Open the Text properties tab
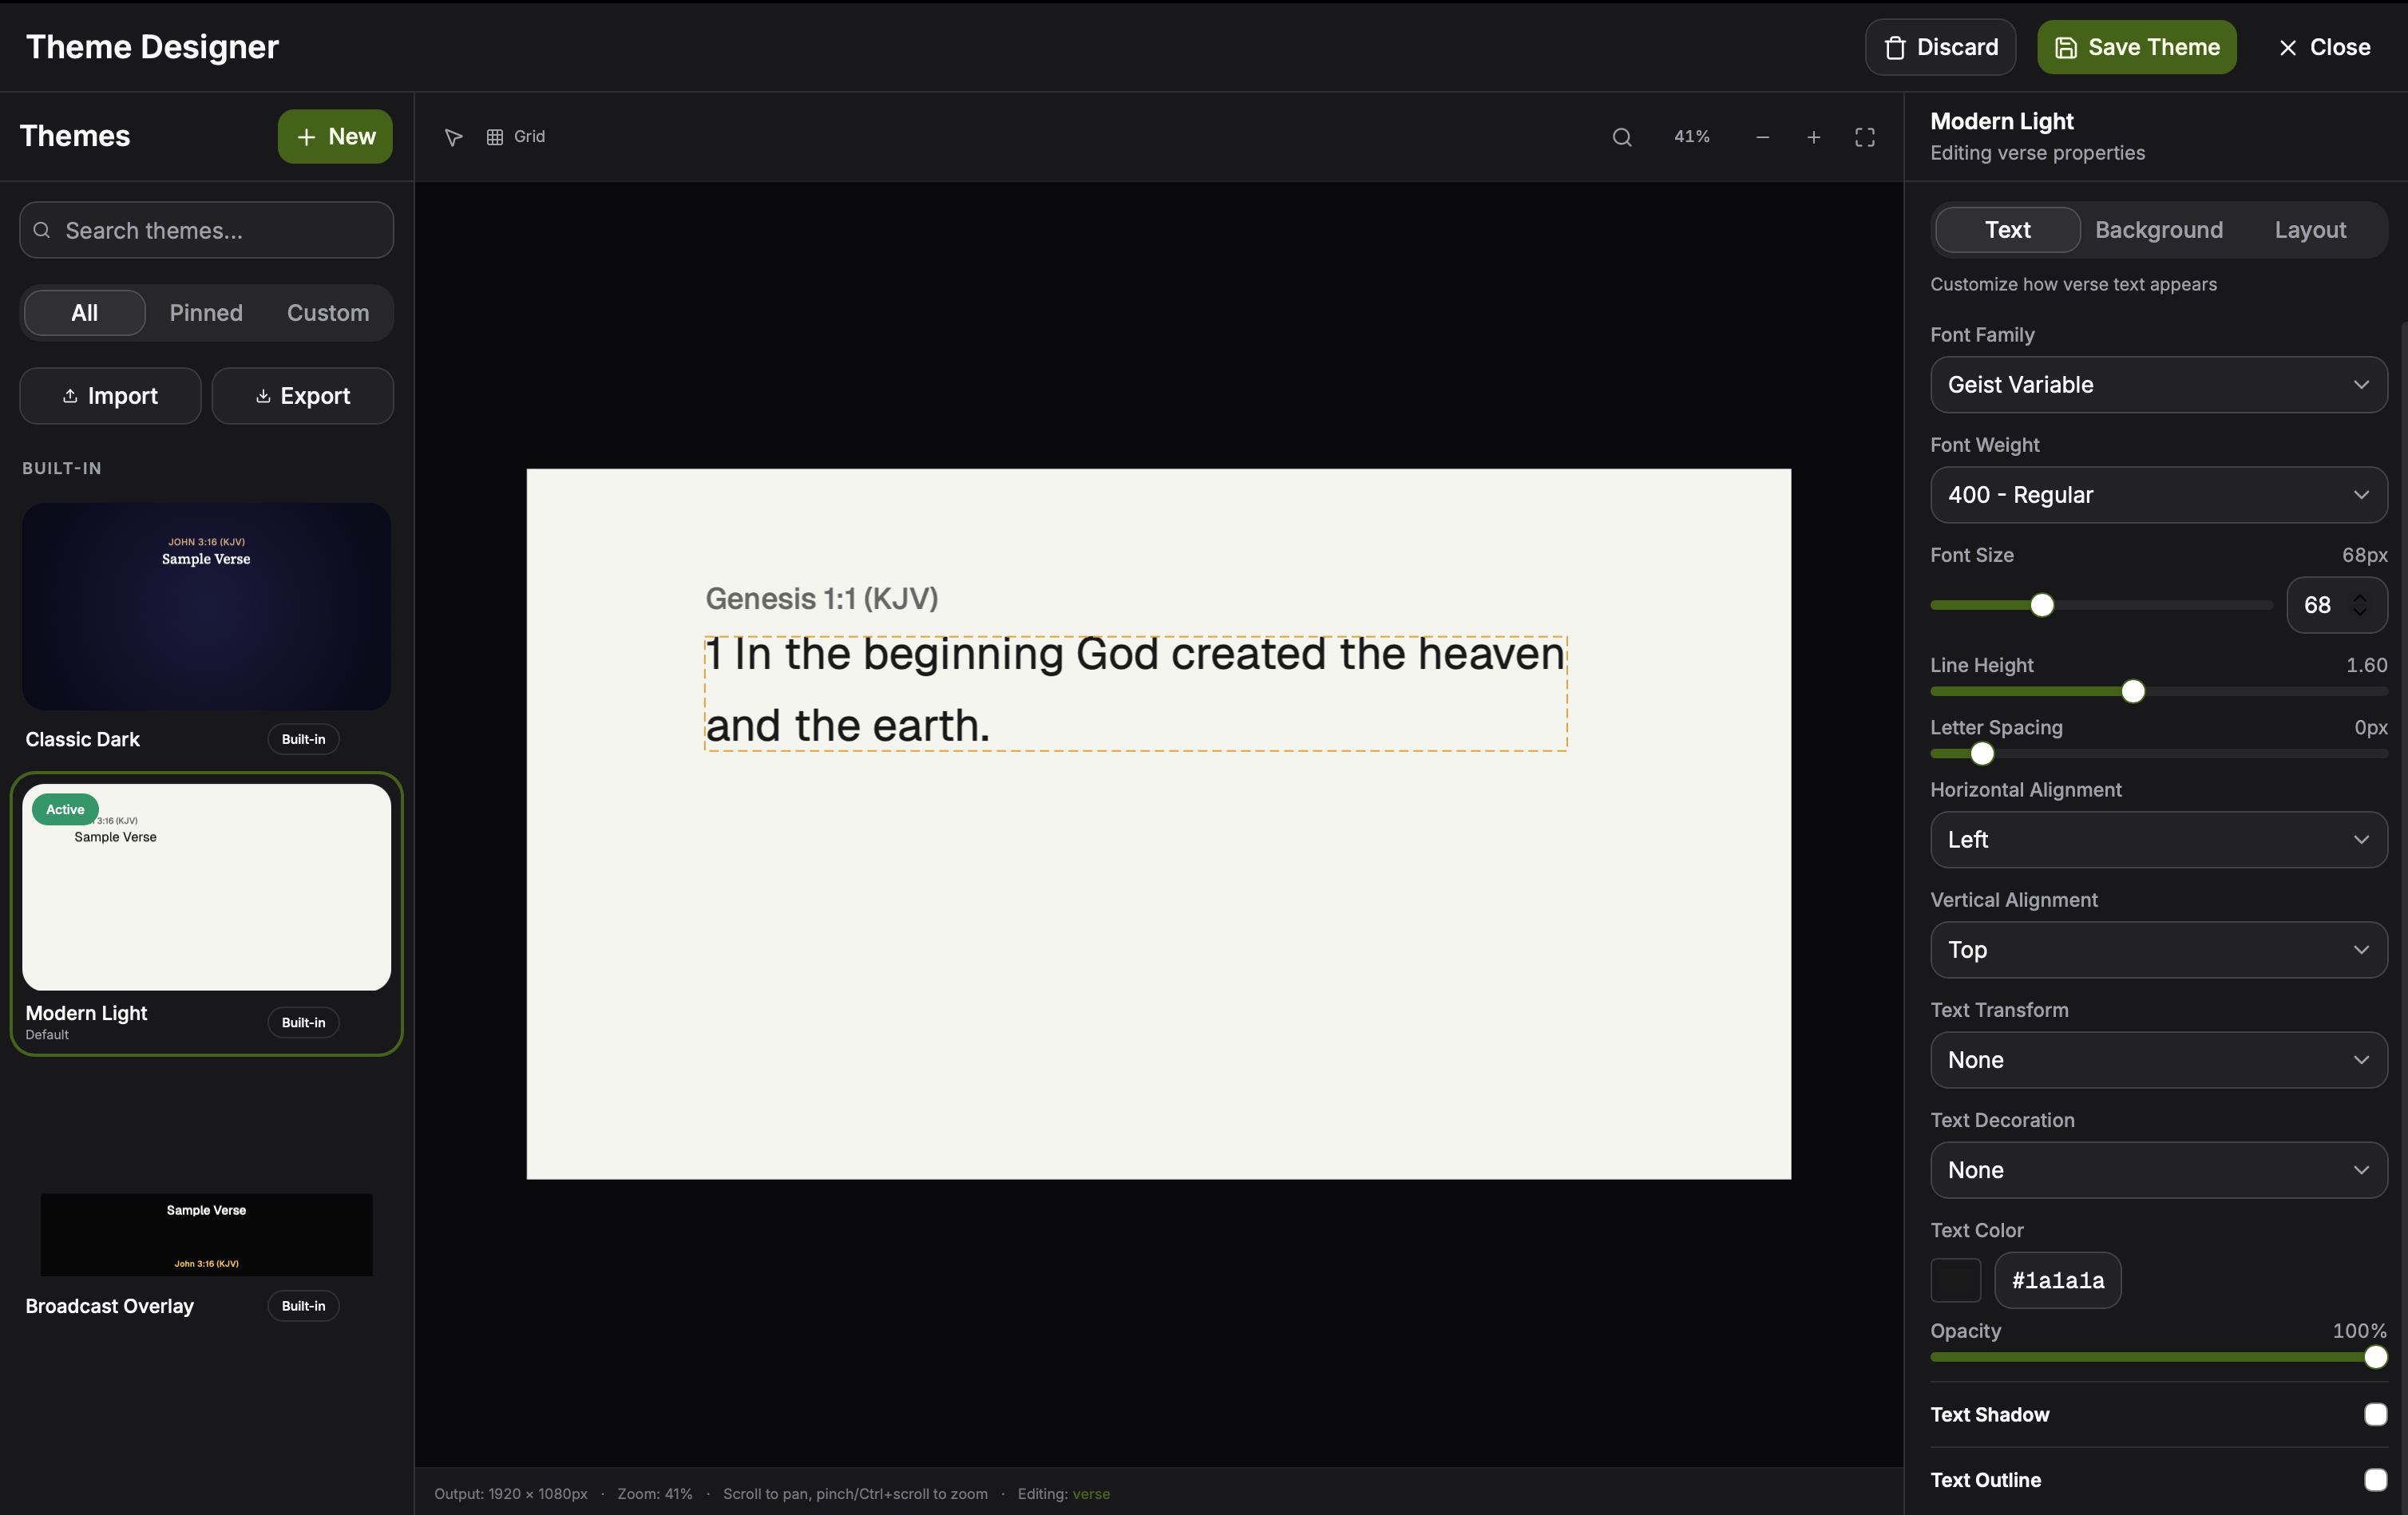Viewport: 2408px width, 1515px height. (2007, 230)
